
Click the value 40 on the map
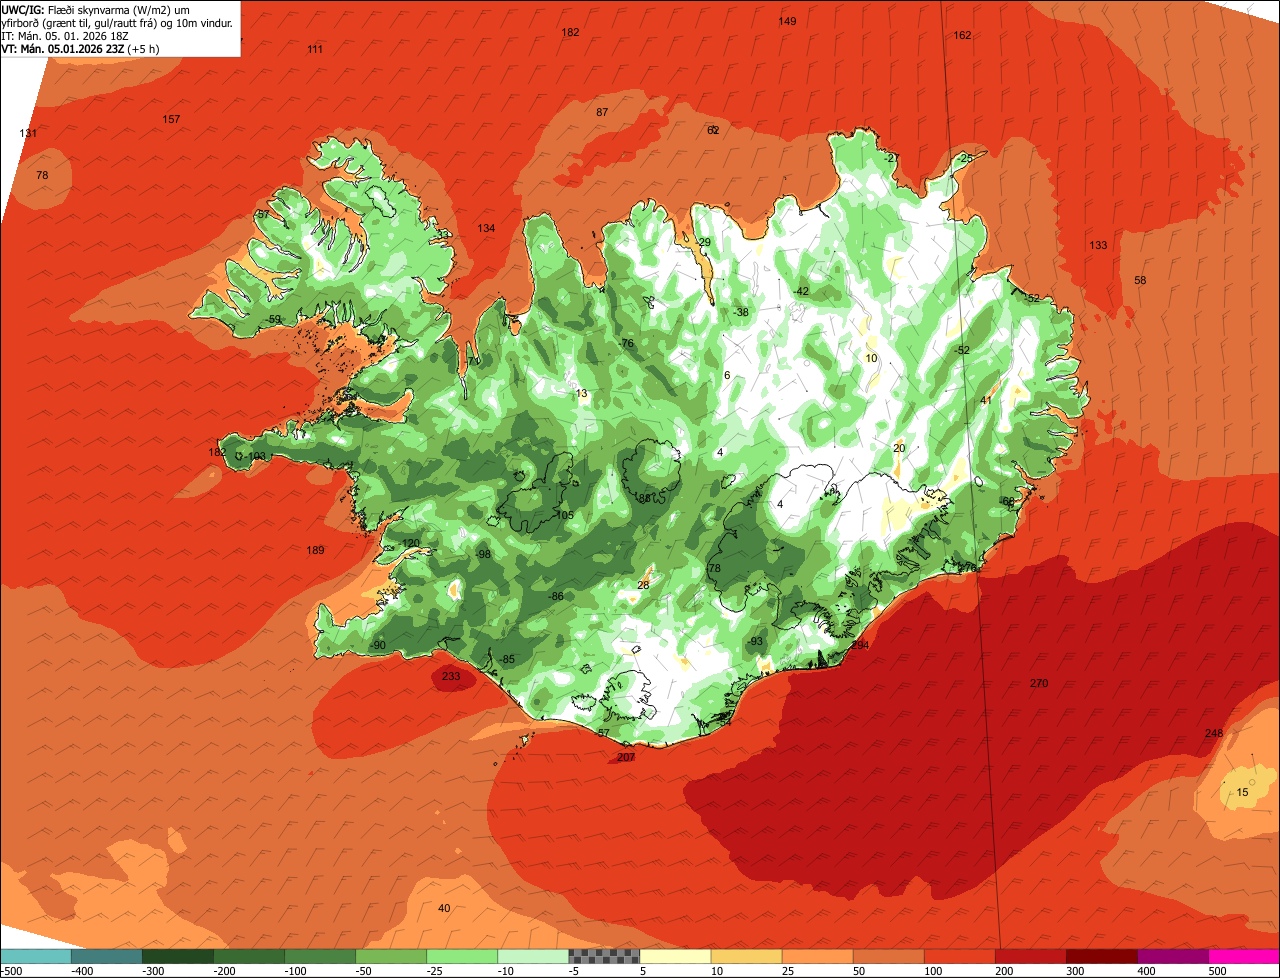pyautogui.click(x=444, y=908)
